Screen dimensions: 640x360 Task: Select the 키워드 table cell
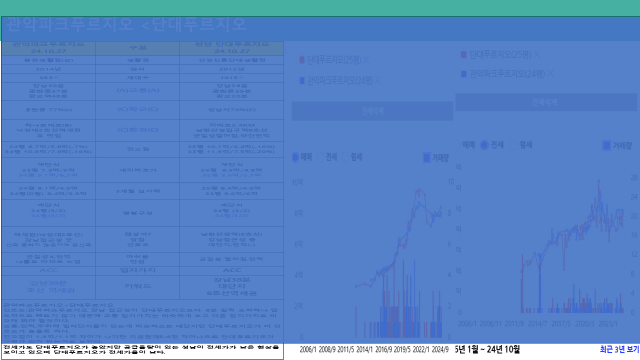click(x=138, y=287)
